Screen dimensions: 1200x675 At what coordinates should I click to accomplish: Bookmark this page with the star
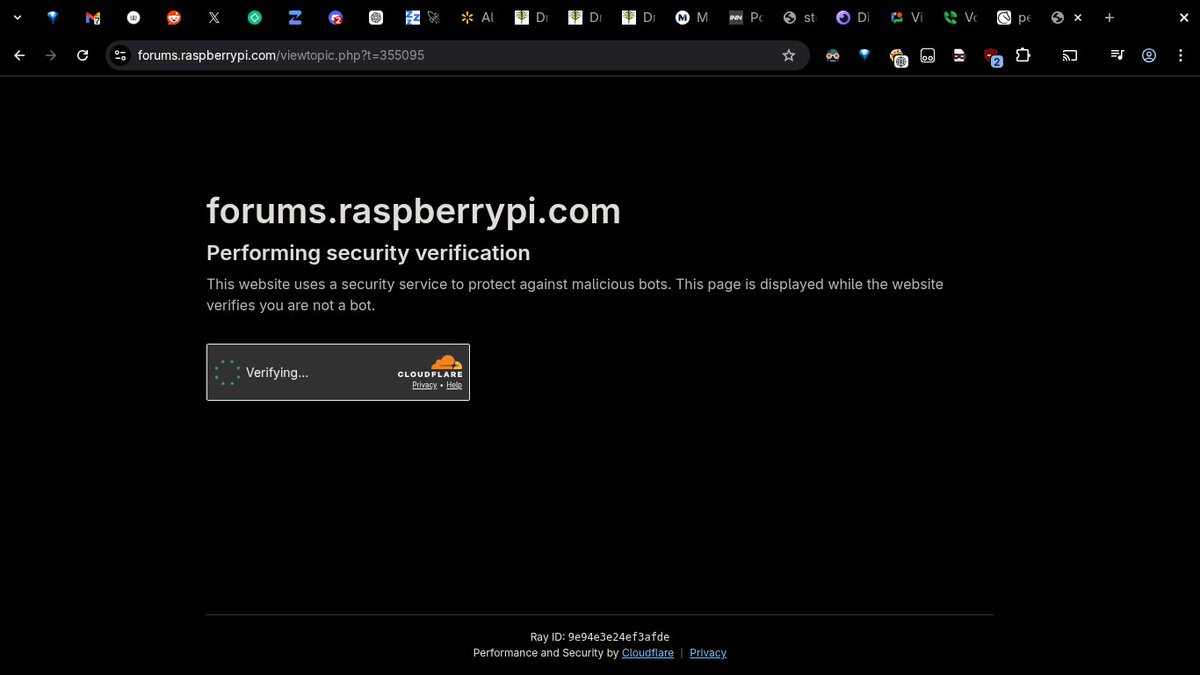tap(789, 55)
